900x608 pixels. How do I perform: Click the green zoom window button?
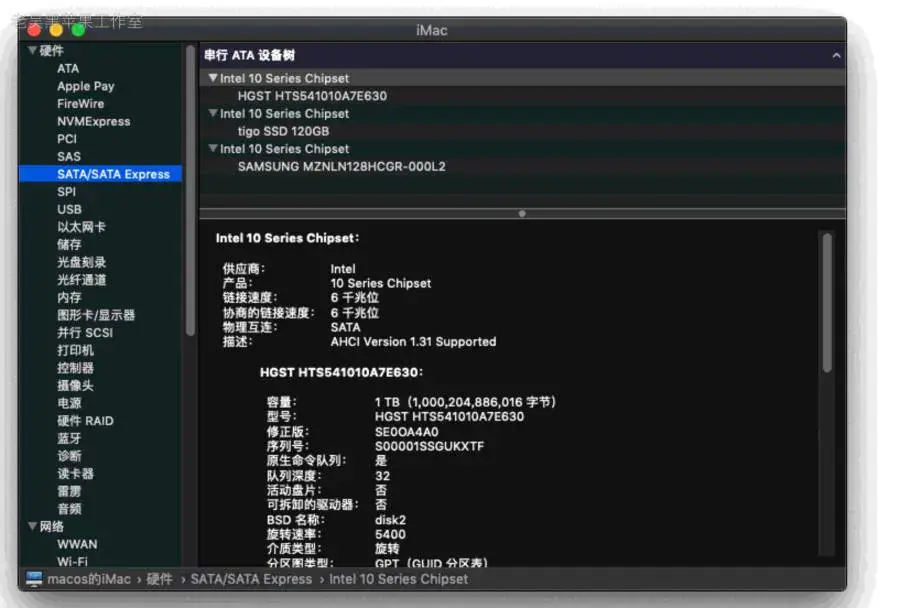pos(79,29)
